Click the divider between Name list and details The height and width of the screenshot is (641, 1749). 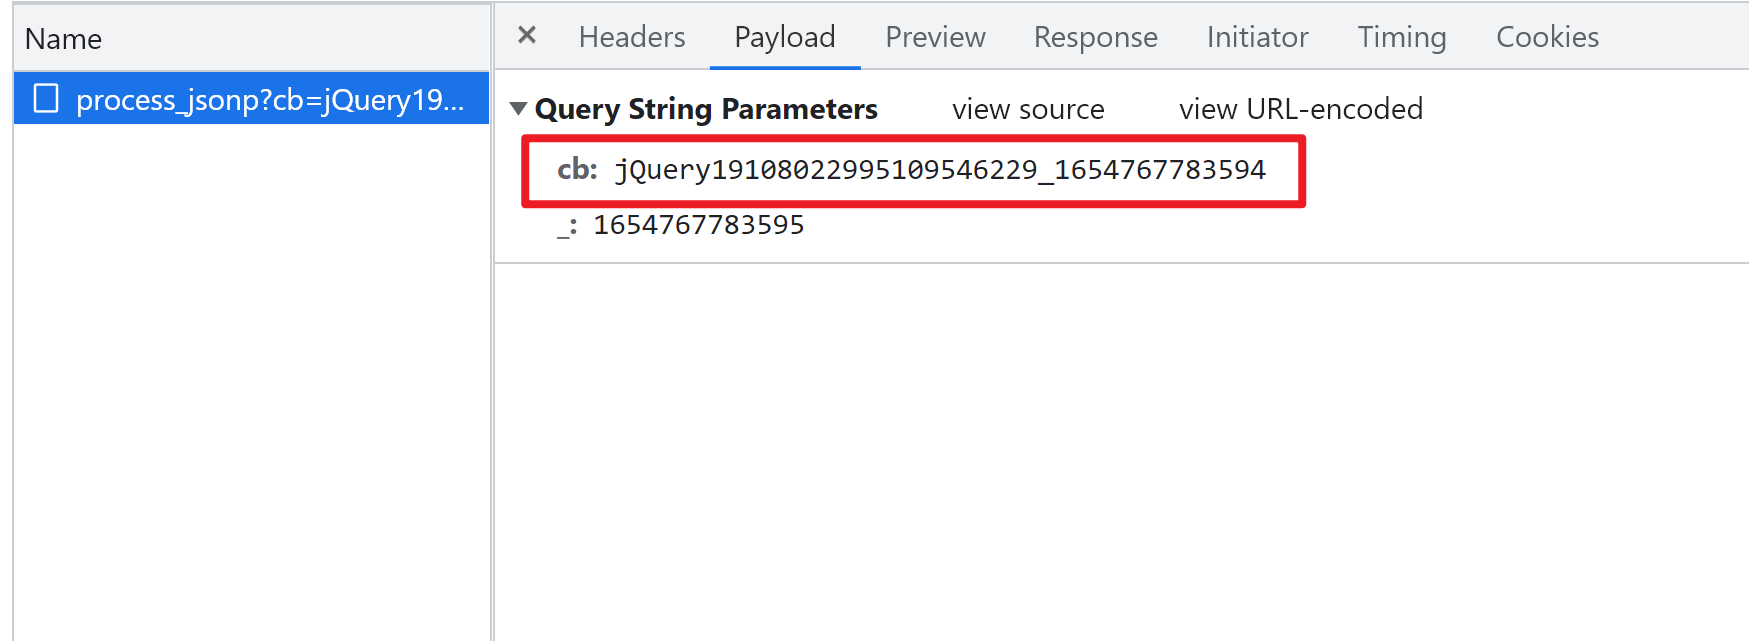point(492,320)
